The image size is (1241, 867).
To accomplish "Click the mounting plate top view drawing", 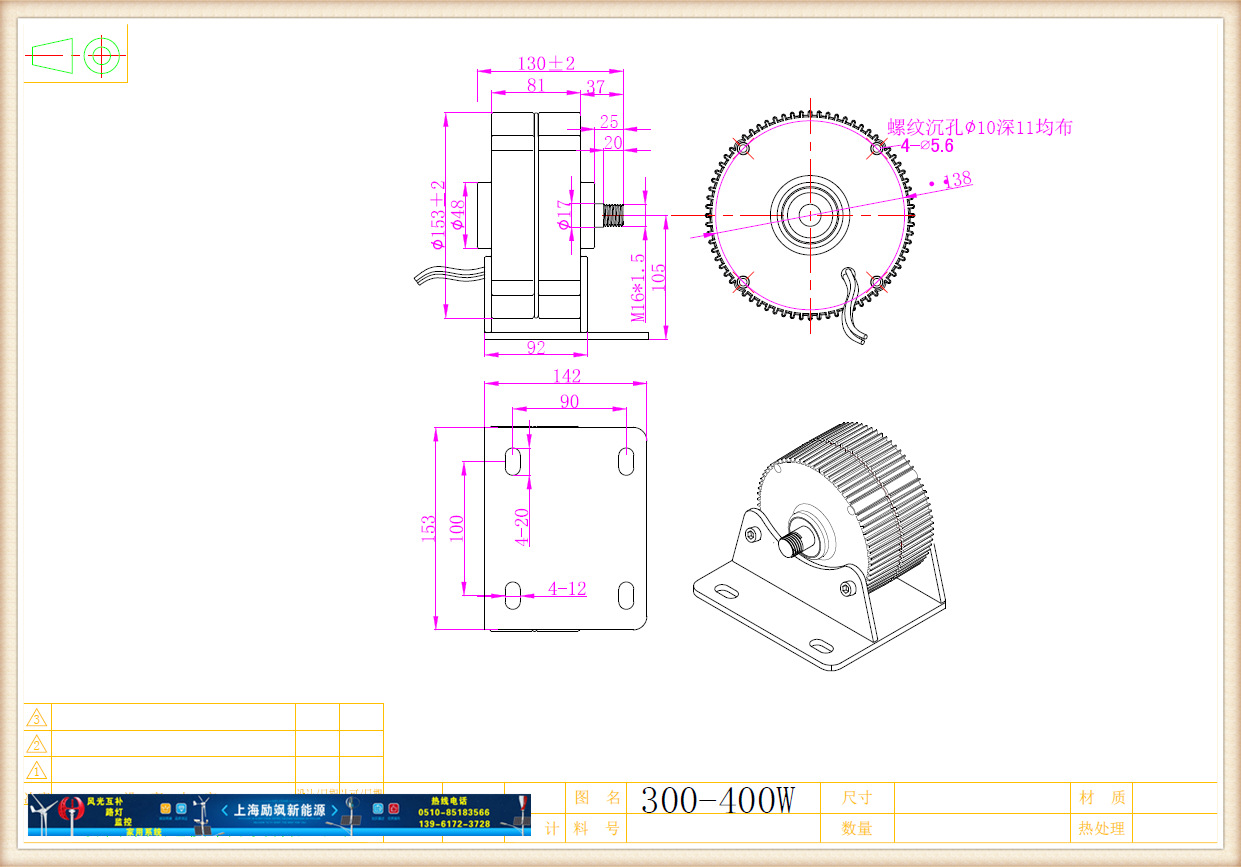I will click(x=565, y=528).
